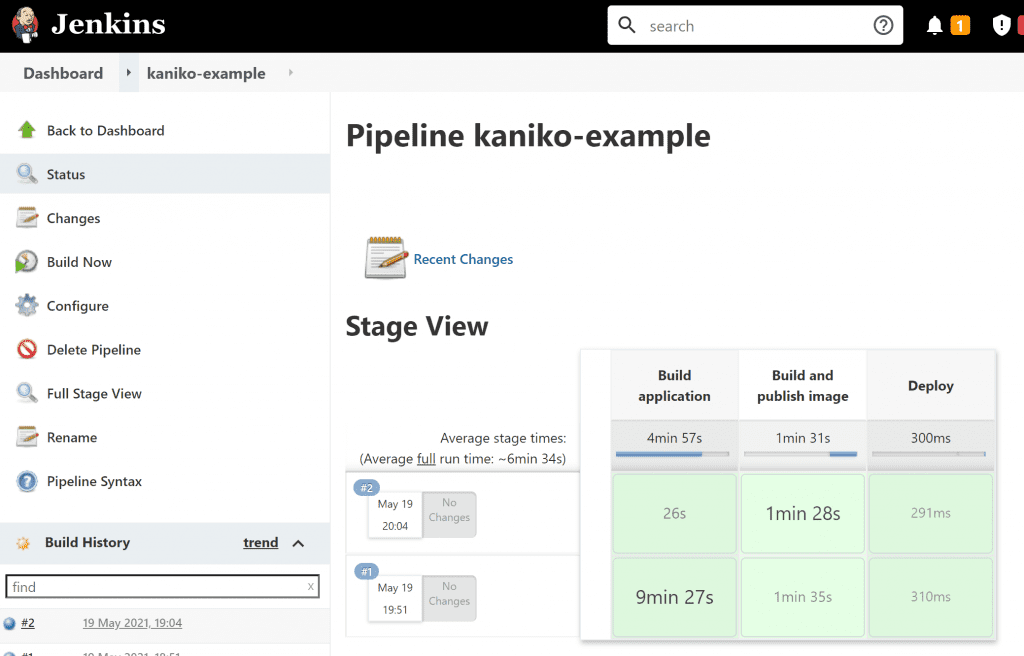Click the Recent Changes notepad icon
1024x656 pixels.
pyautogui.click(x=386, y=258)
